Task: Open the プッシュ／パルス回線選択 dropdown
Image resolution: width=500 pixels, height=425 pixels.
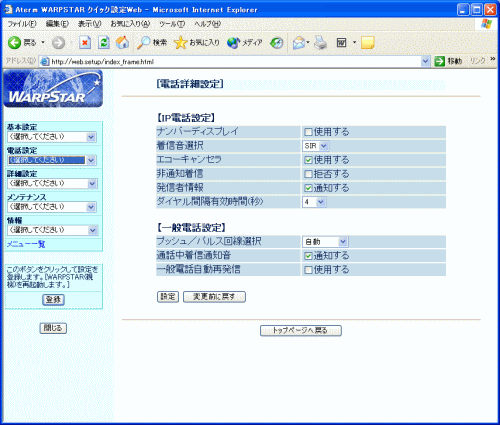Action: pyautogui.click(x=325, y=242)
